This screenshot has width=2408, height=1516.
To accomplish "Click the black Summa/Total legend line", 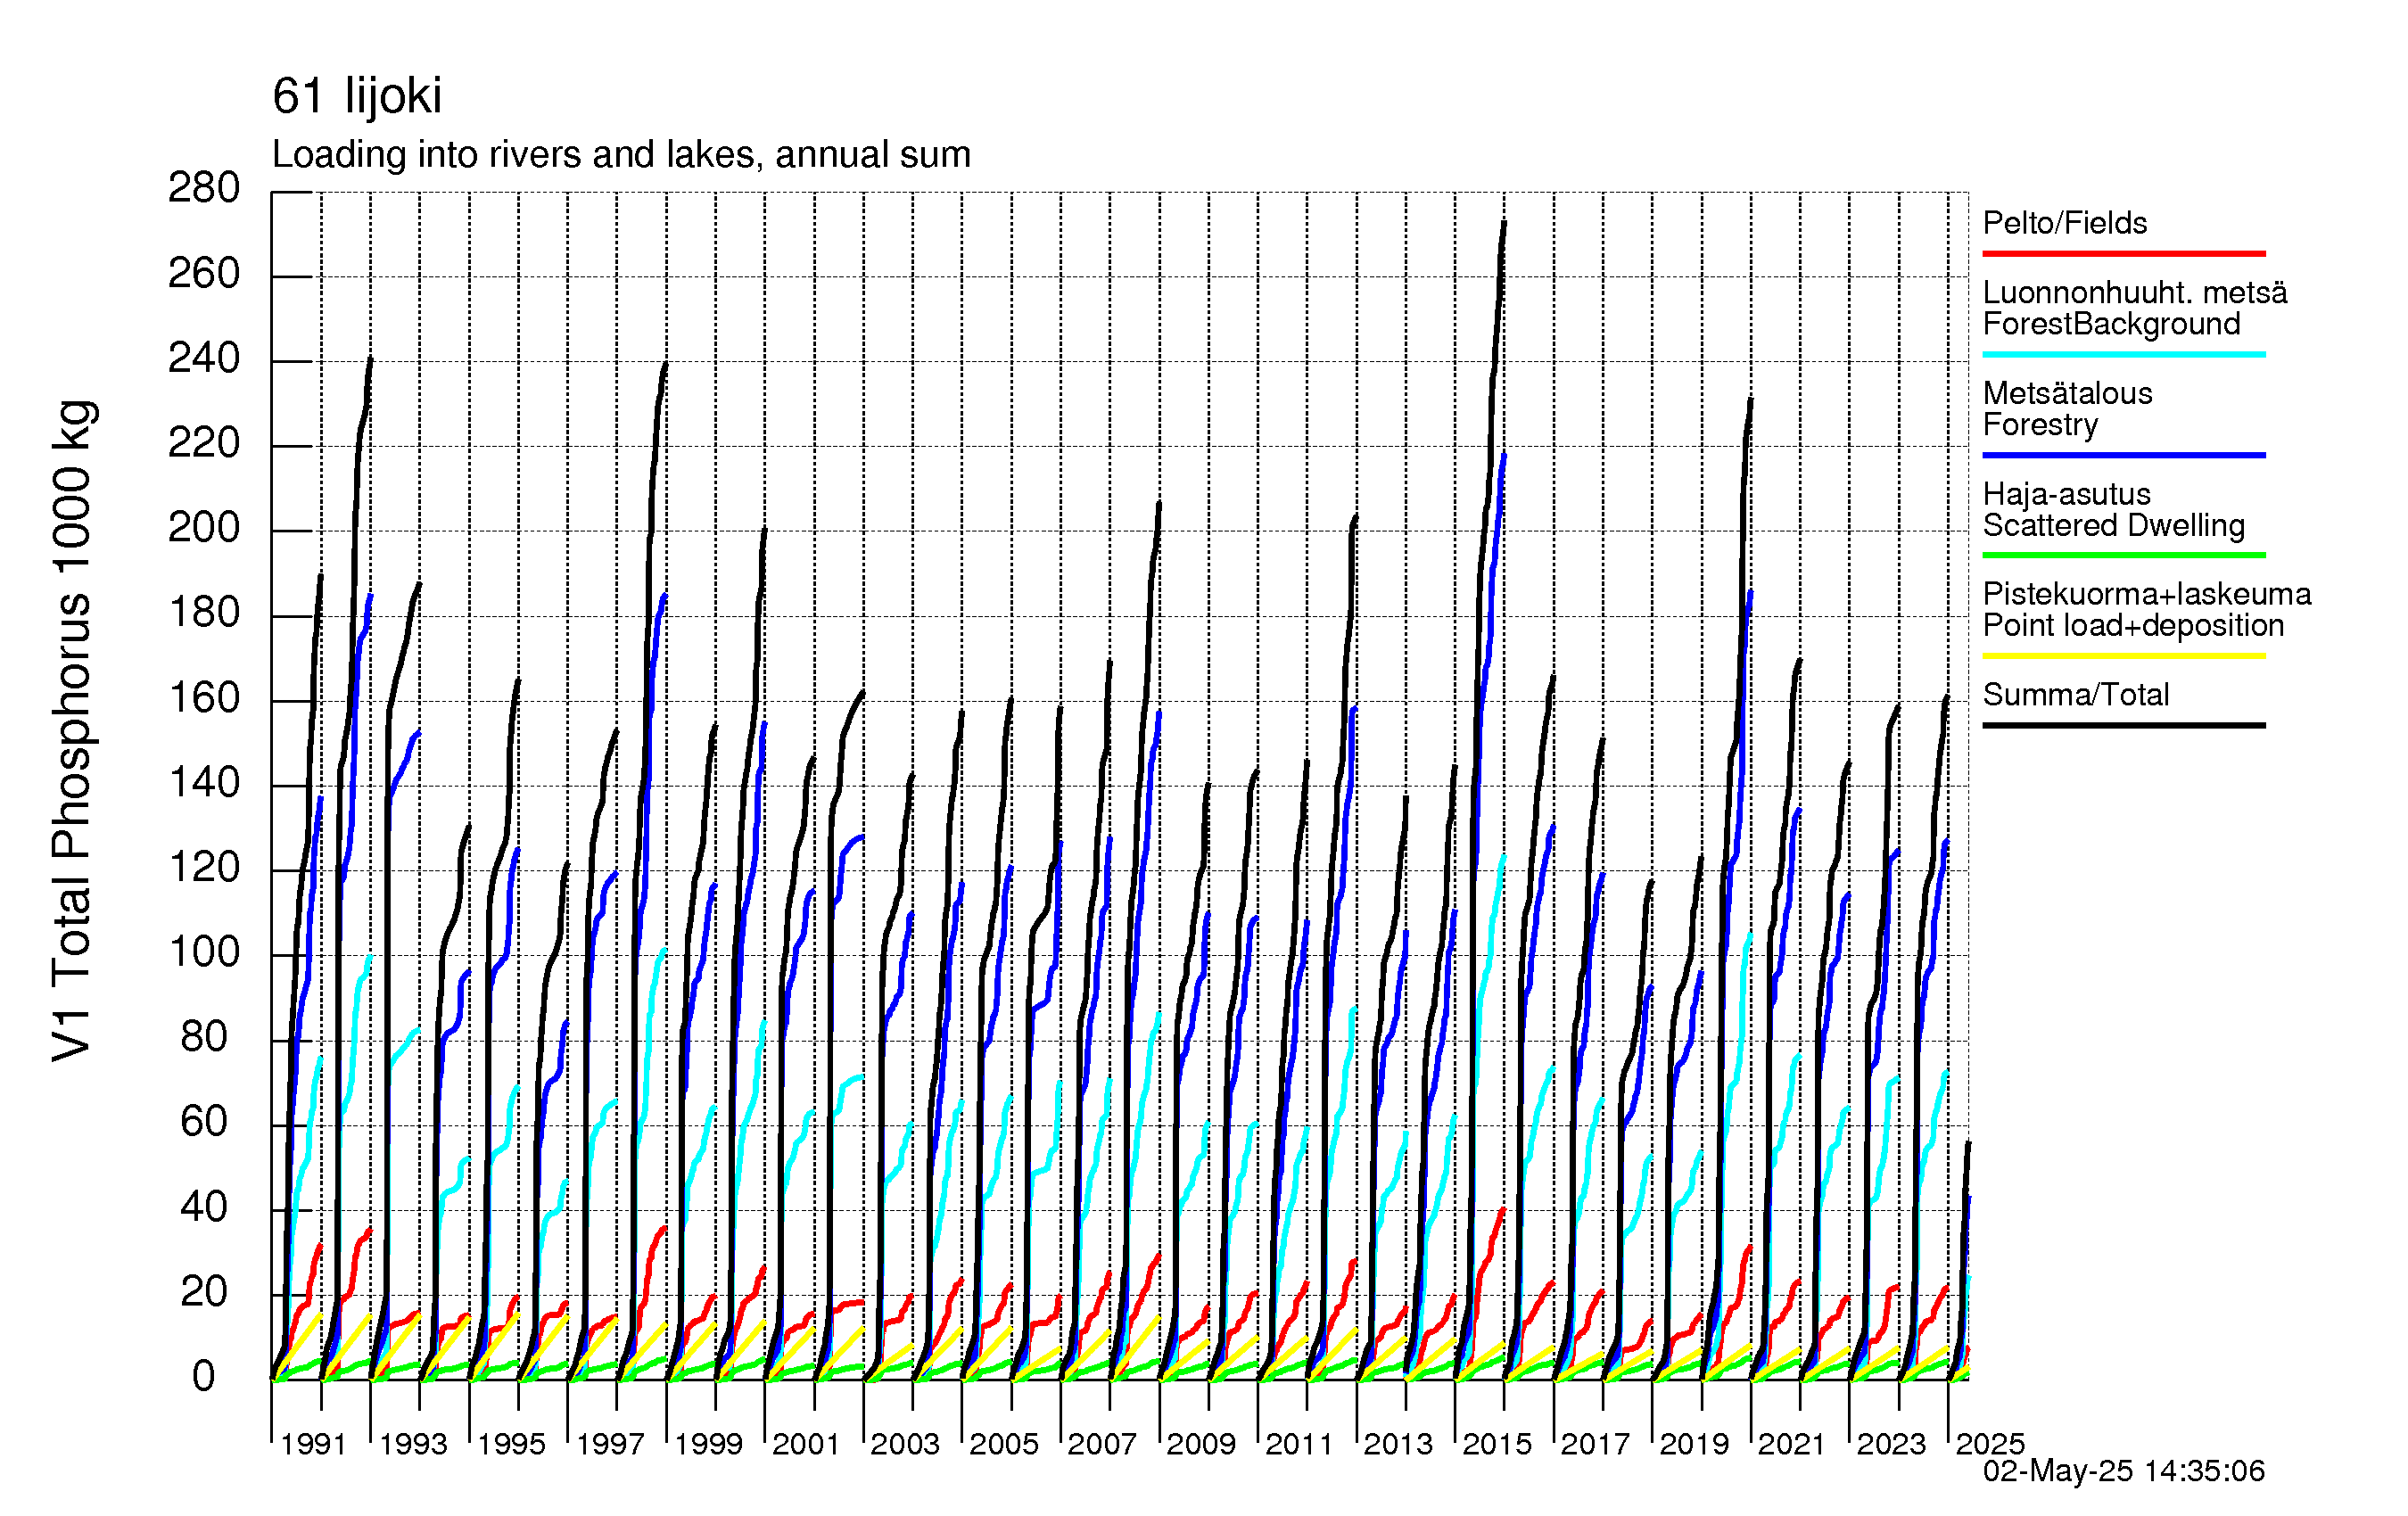I will coord(2124,725).
